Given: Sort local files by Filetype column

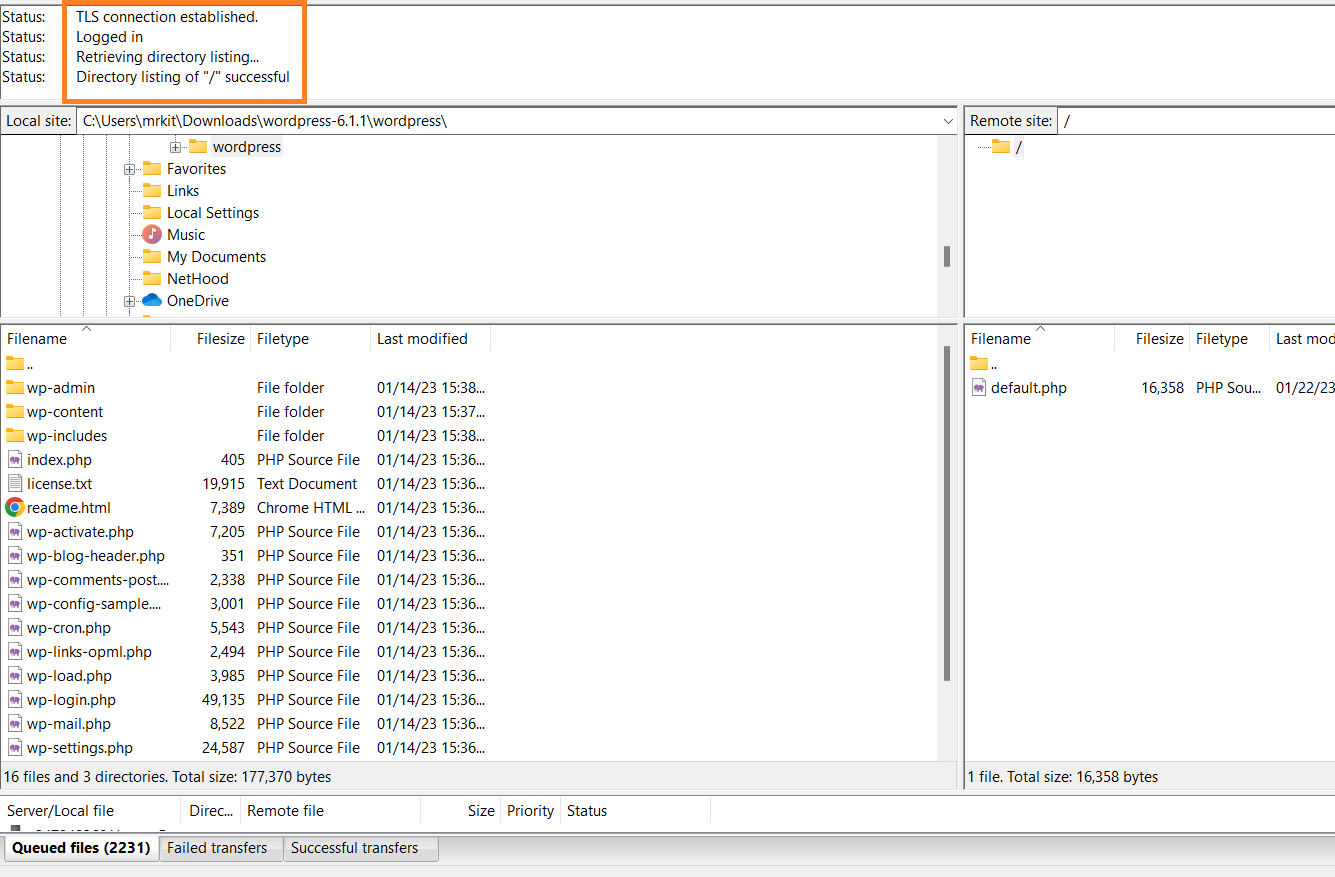Looking at the screenshot, I should pos(311,339).
